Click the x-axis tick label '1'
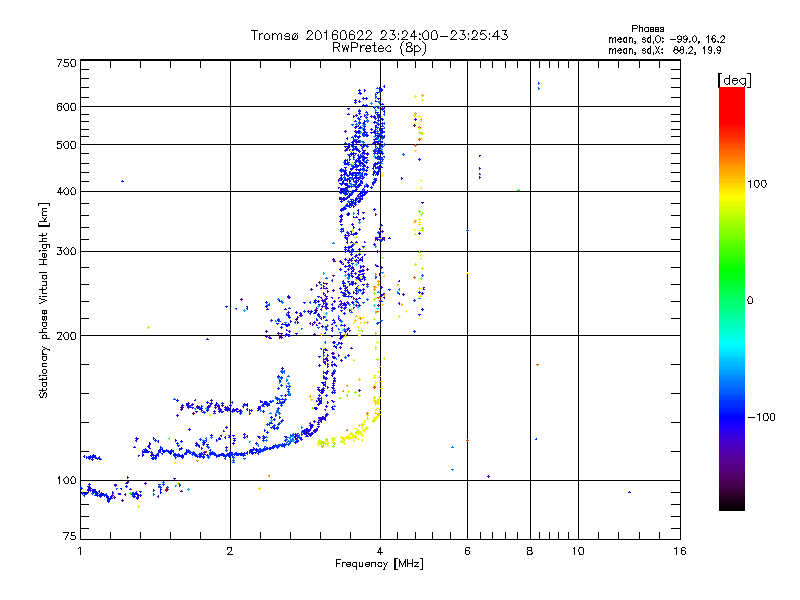800x600 pixels. point(80,551)
